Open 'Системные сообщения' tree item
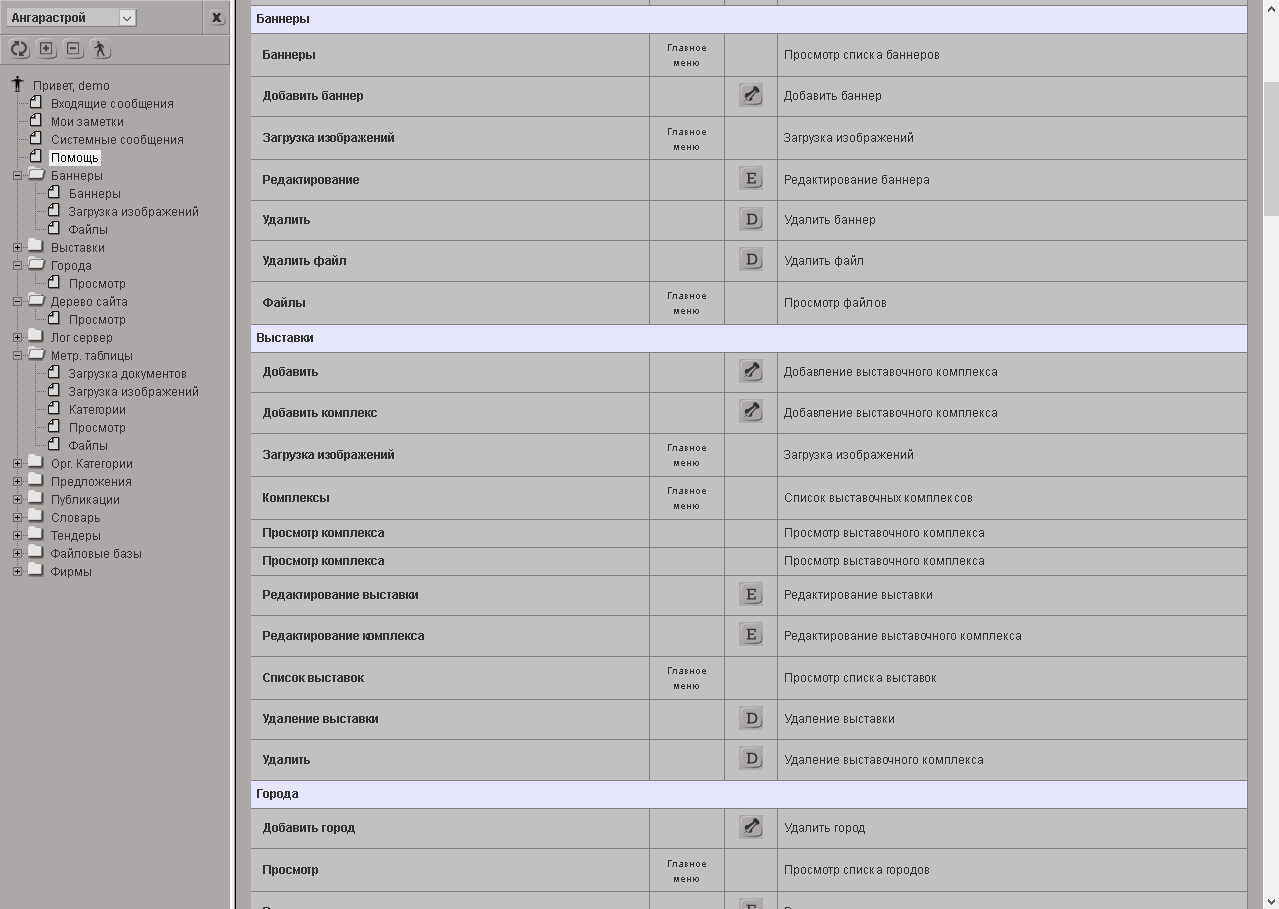The height and width of the screenshot is (909, 1279). 117,140
